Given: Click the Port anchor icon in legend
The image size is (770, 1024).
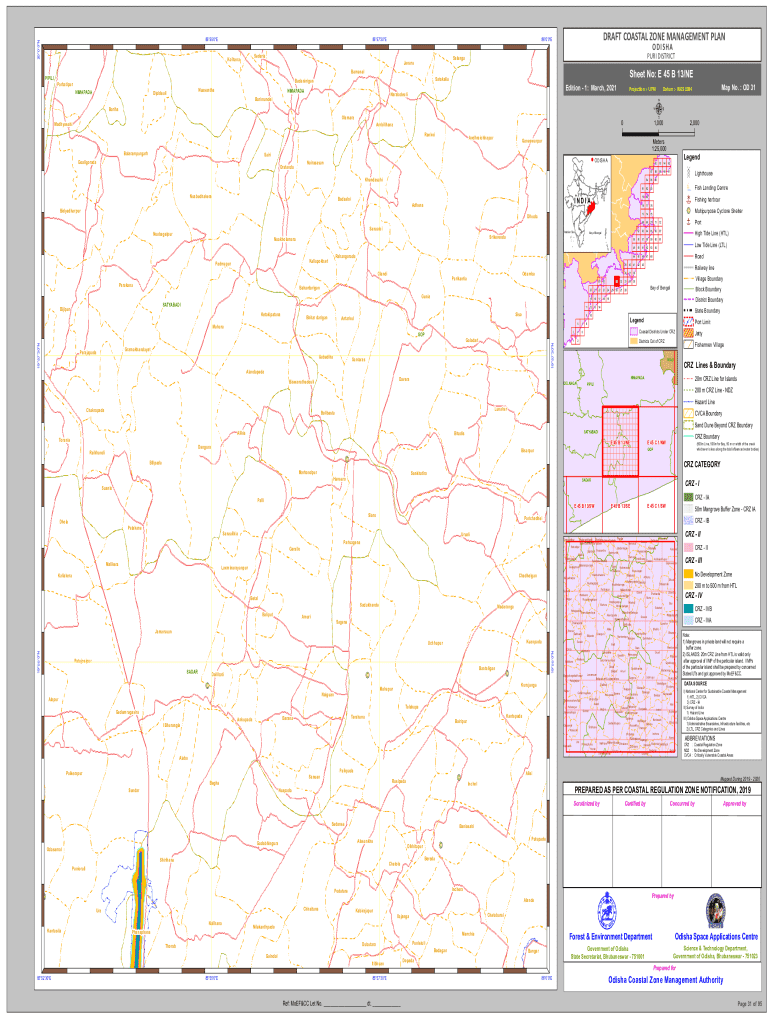Looking at the screenshot, I should coord(687,222).
